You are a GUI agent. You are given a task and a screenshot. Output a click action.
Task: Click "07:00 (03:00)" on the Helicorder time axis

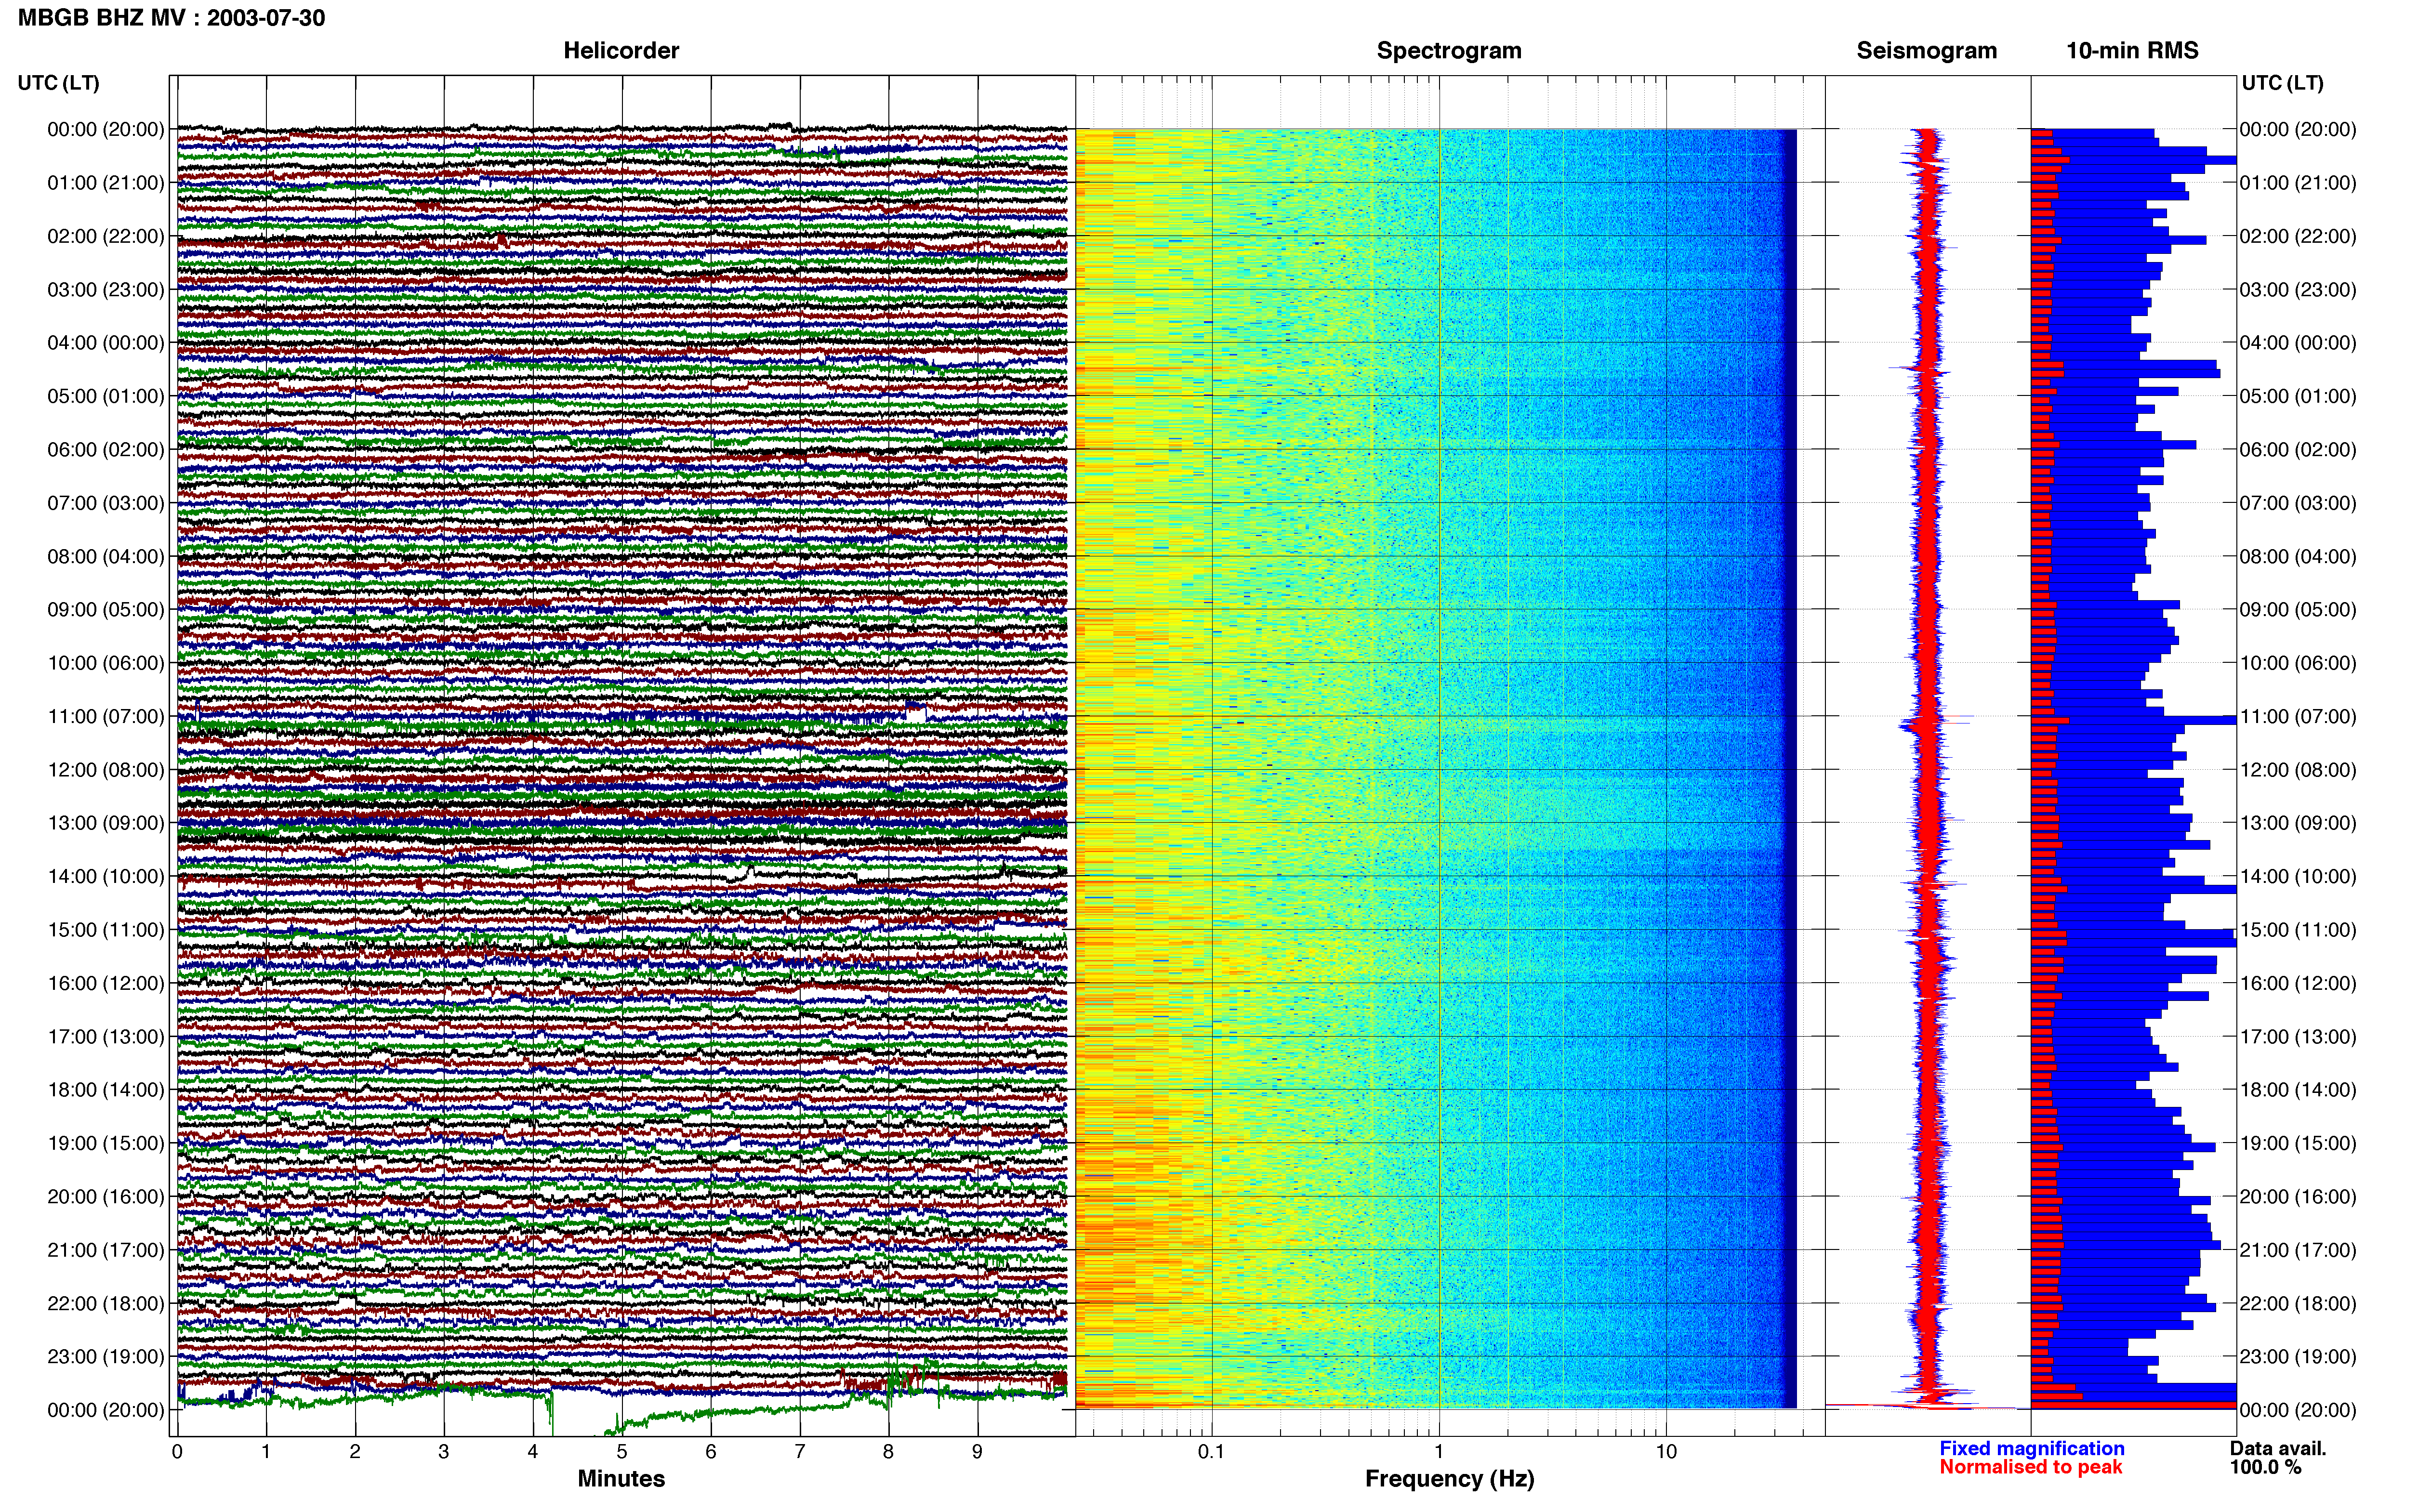(x=106, y=503)
